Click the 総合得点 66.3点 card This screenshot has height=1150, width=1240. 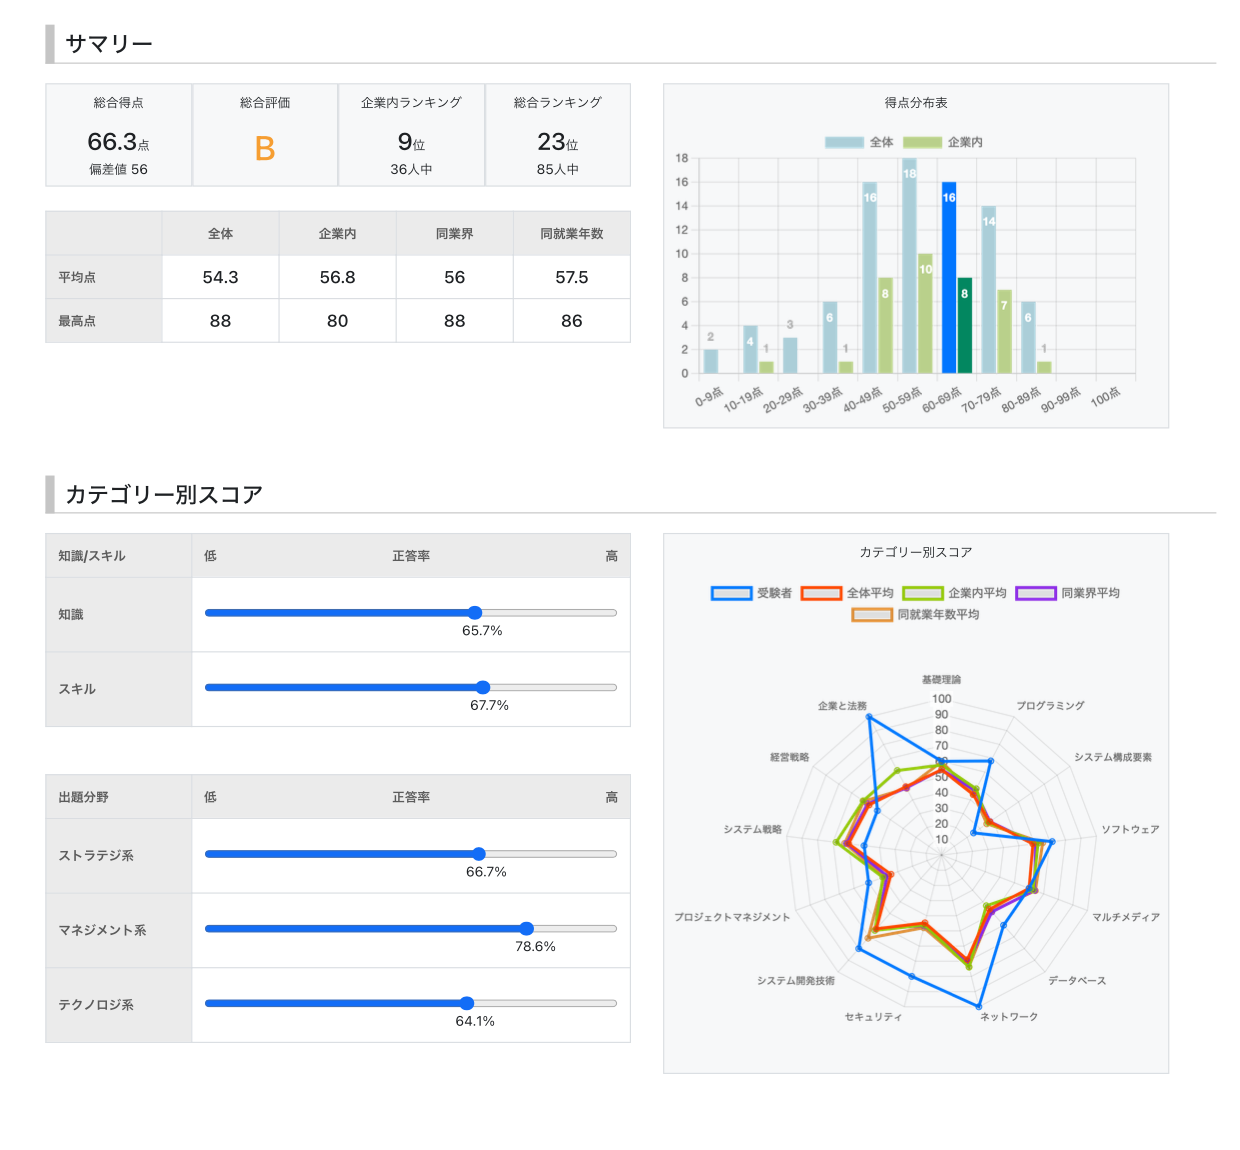pyautogui.click(x=118, y=135)
